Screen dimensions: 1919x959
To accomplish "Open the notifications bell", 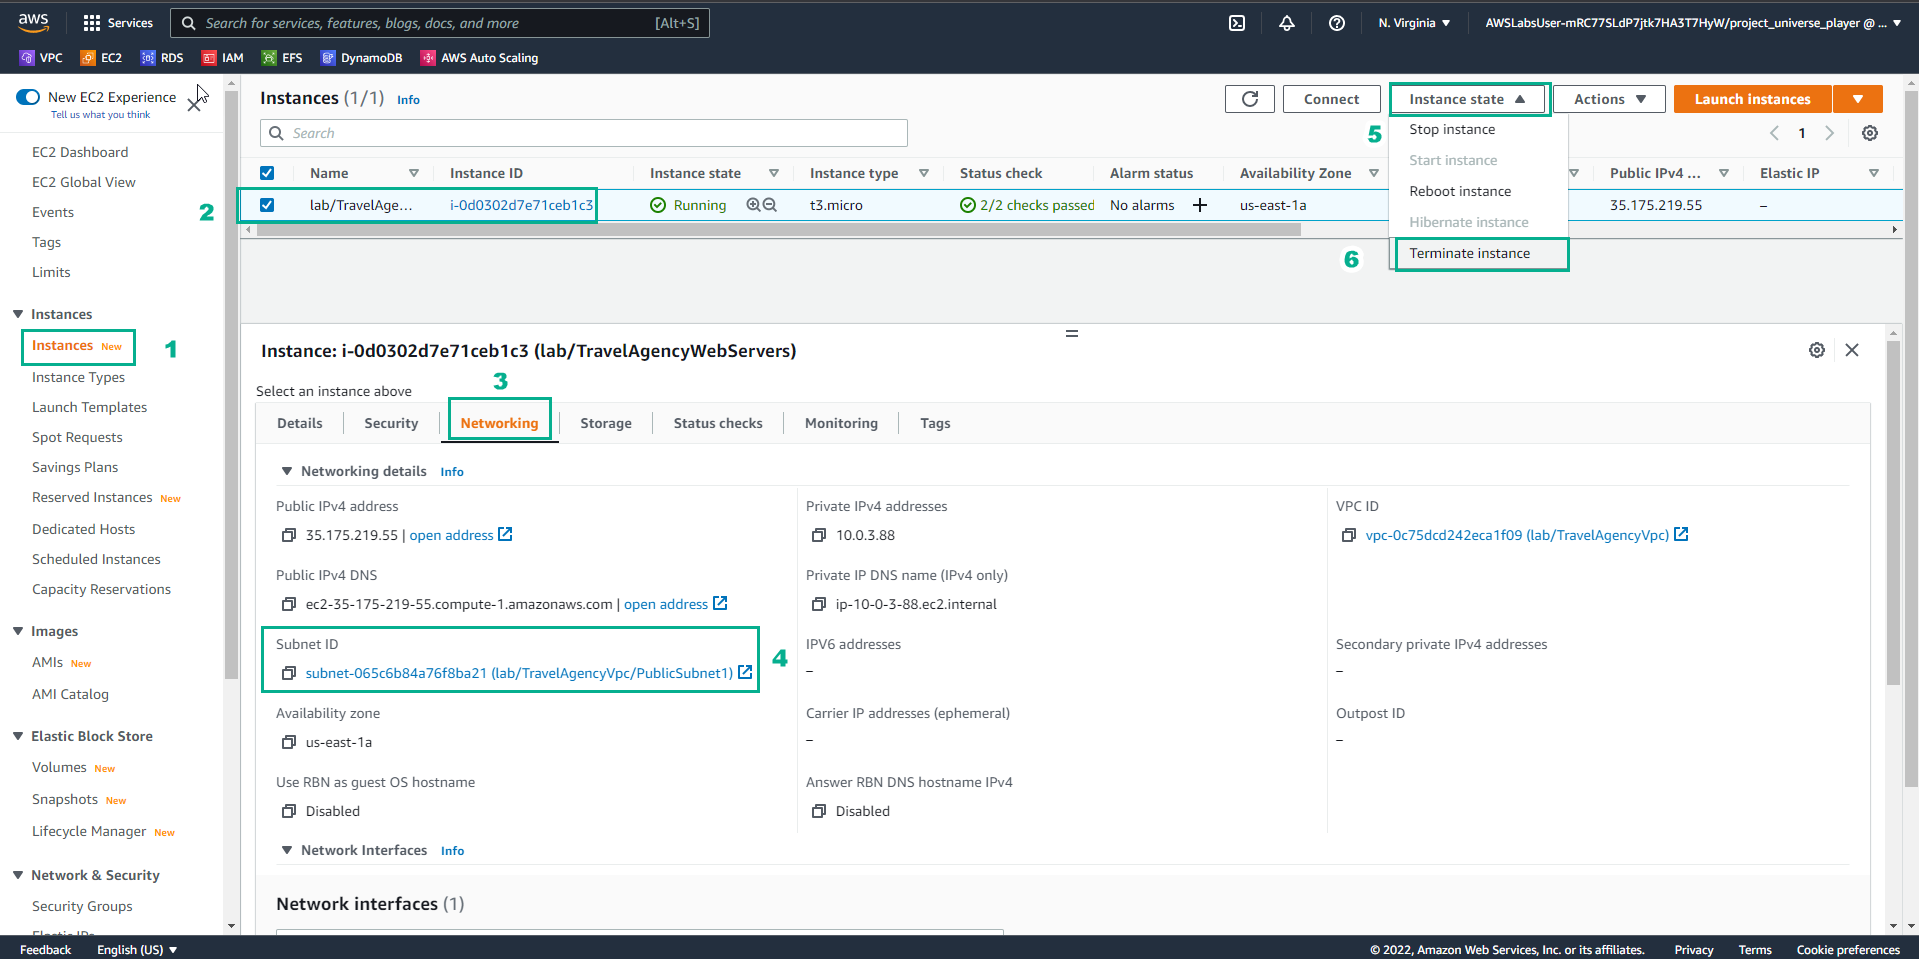I will 1287,23.
